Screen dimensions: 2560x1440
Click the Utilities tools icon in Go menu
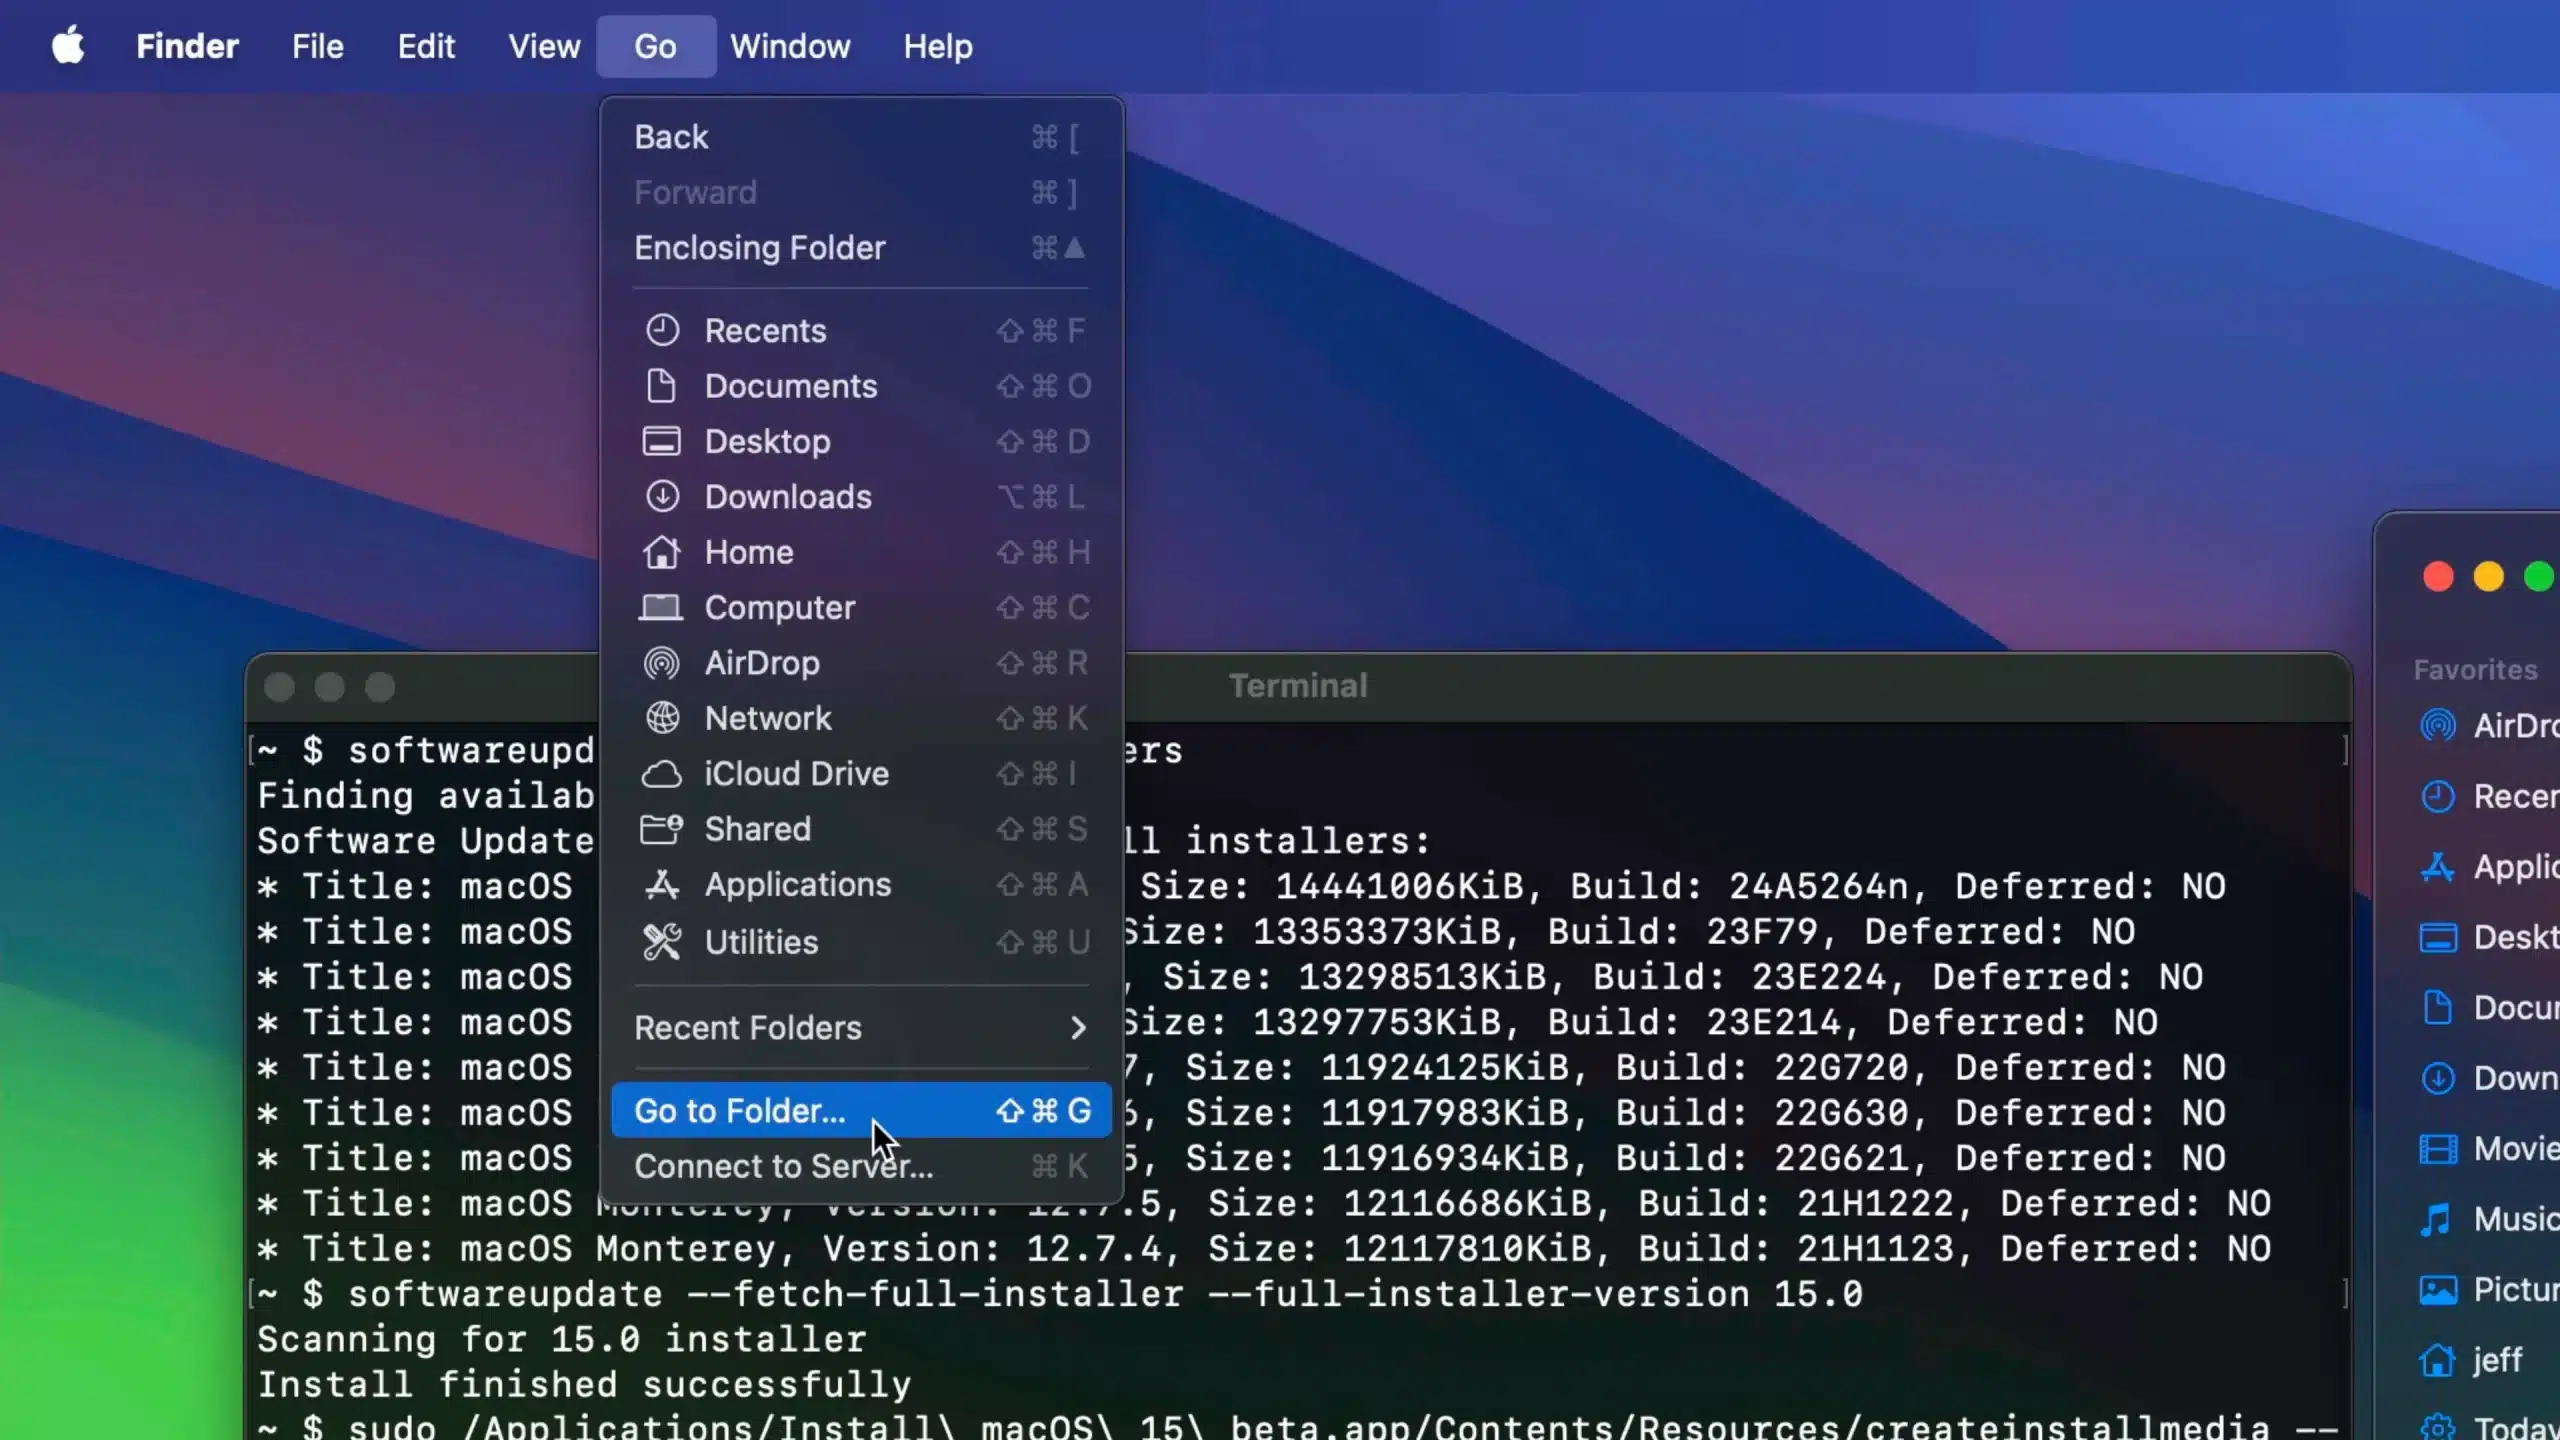[x=662, y=942]
